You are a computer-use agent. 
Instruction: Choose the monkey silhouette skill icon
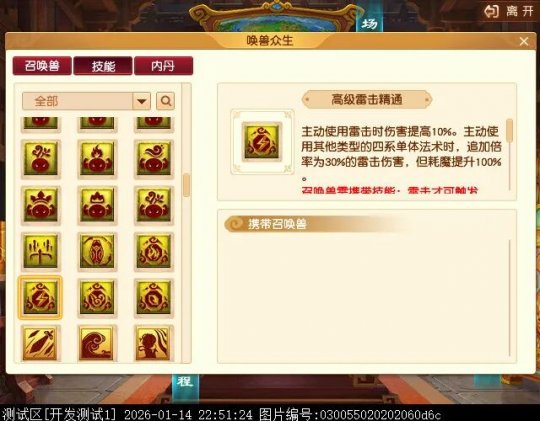point(153,343)
